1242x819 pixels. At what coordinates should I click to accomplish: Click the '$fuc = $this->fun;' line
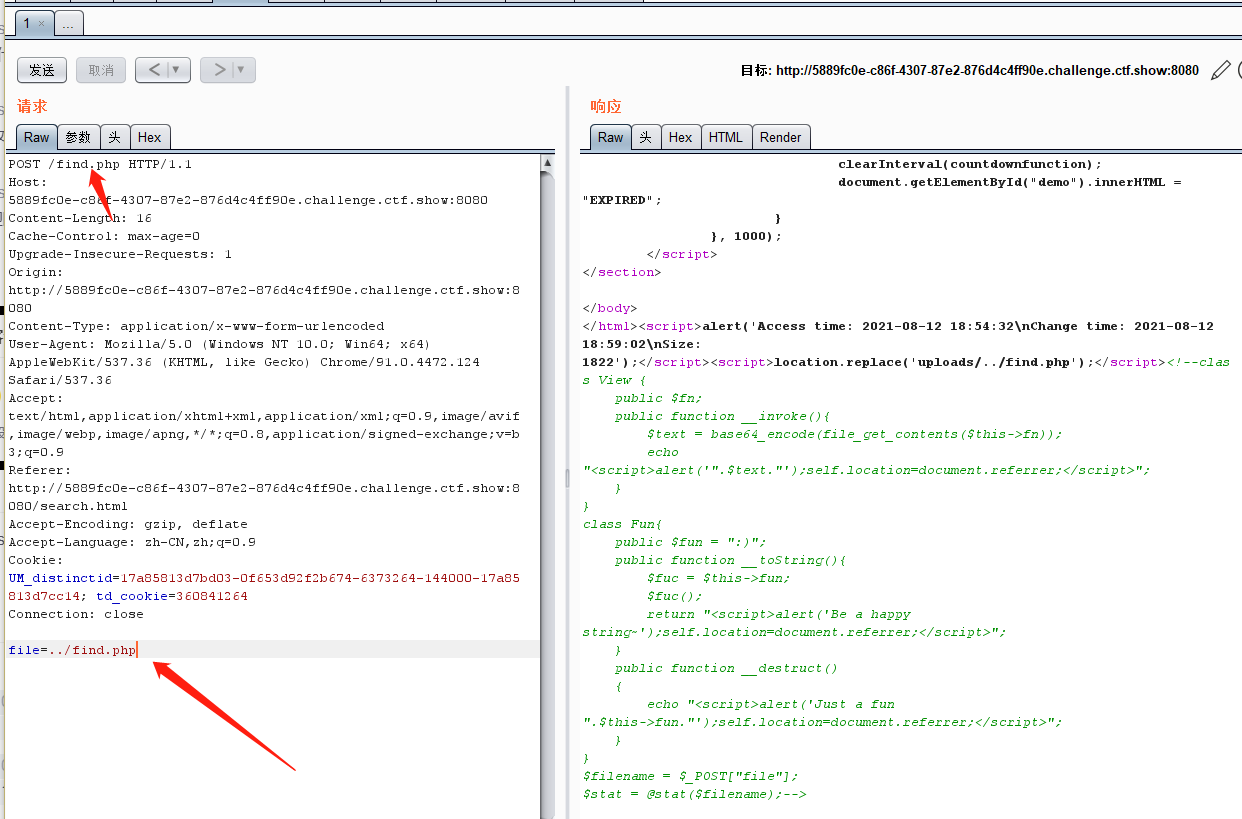point(719,577)
